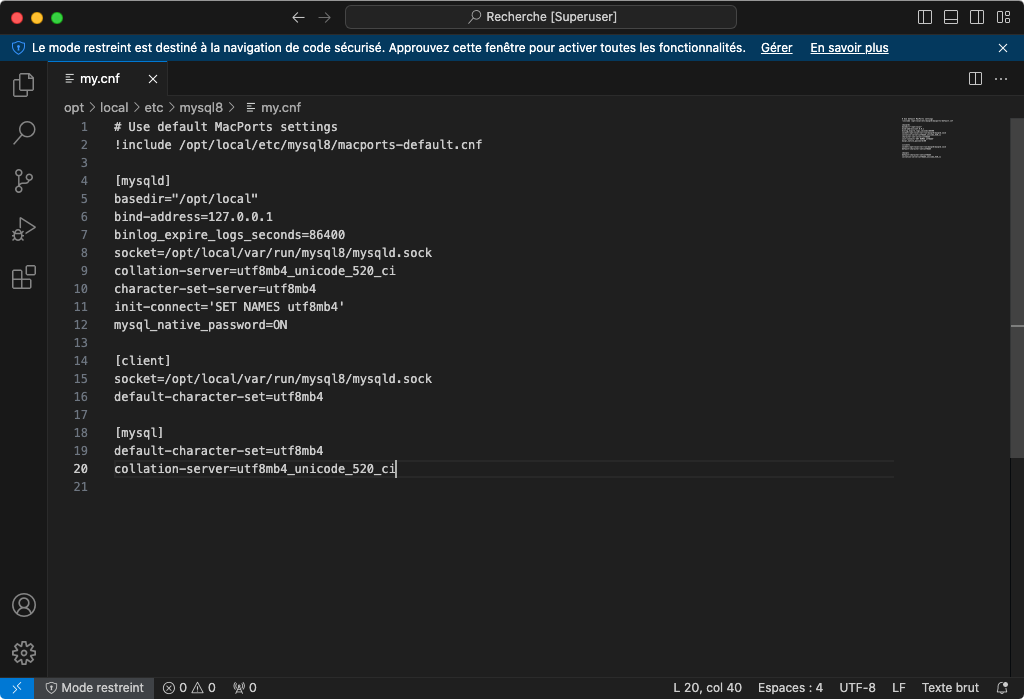Screen dimensions: 1024x699
Task: Open the LF end-of-line selector
Action: click(898, 688)
